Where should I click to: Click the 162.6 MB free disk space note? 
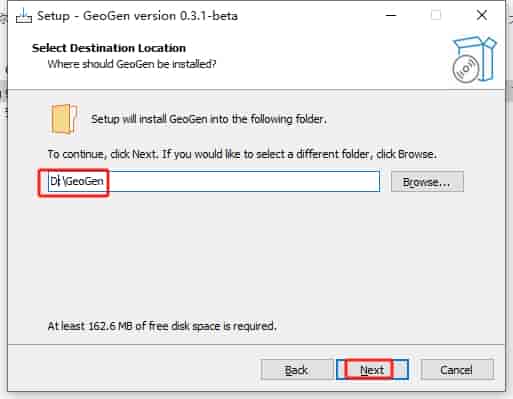coord(162,326)
